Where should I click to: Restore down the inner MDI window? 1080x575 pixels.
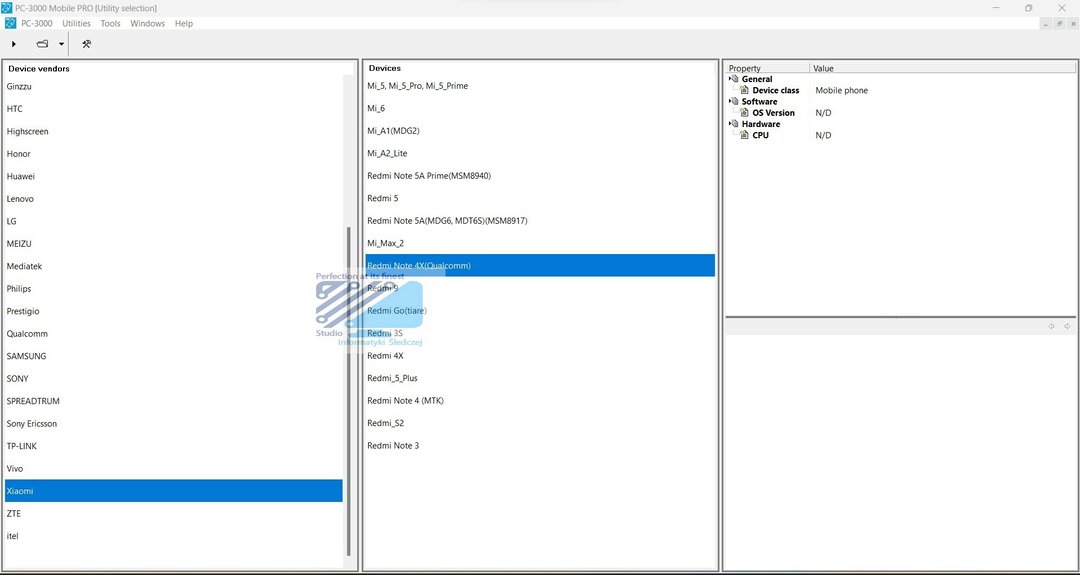[1059, 23]
